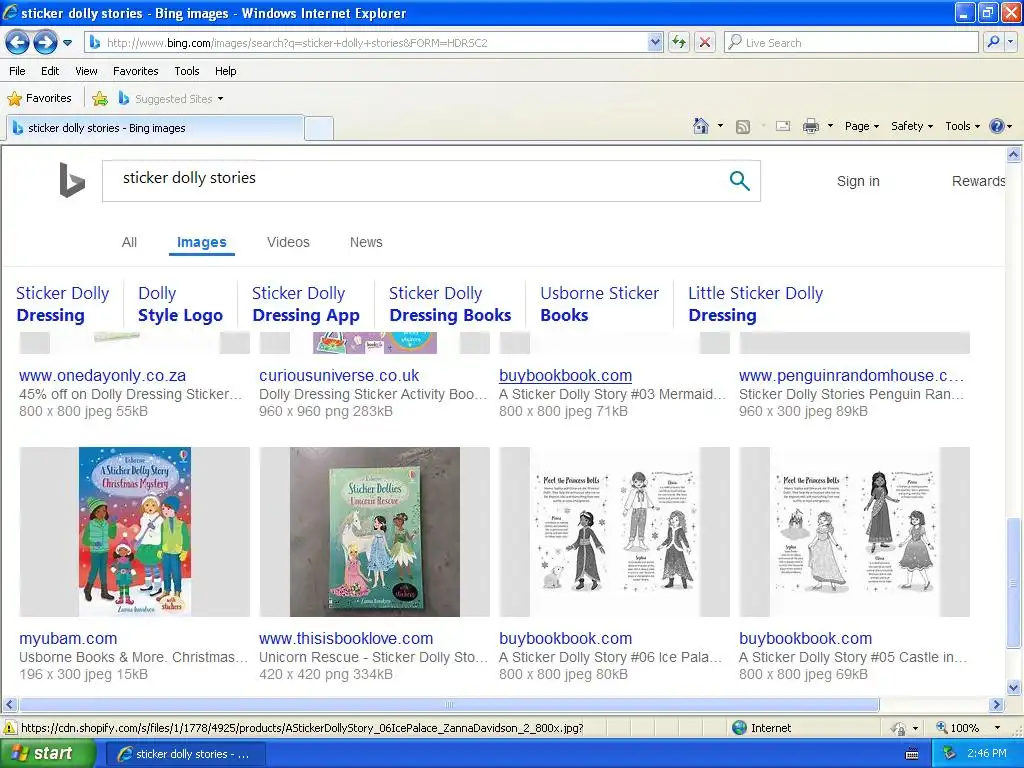Click the vertical scrollbar down arrow
This screenshot has width=1024, height=768.
tap(1014, 687)
